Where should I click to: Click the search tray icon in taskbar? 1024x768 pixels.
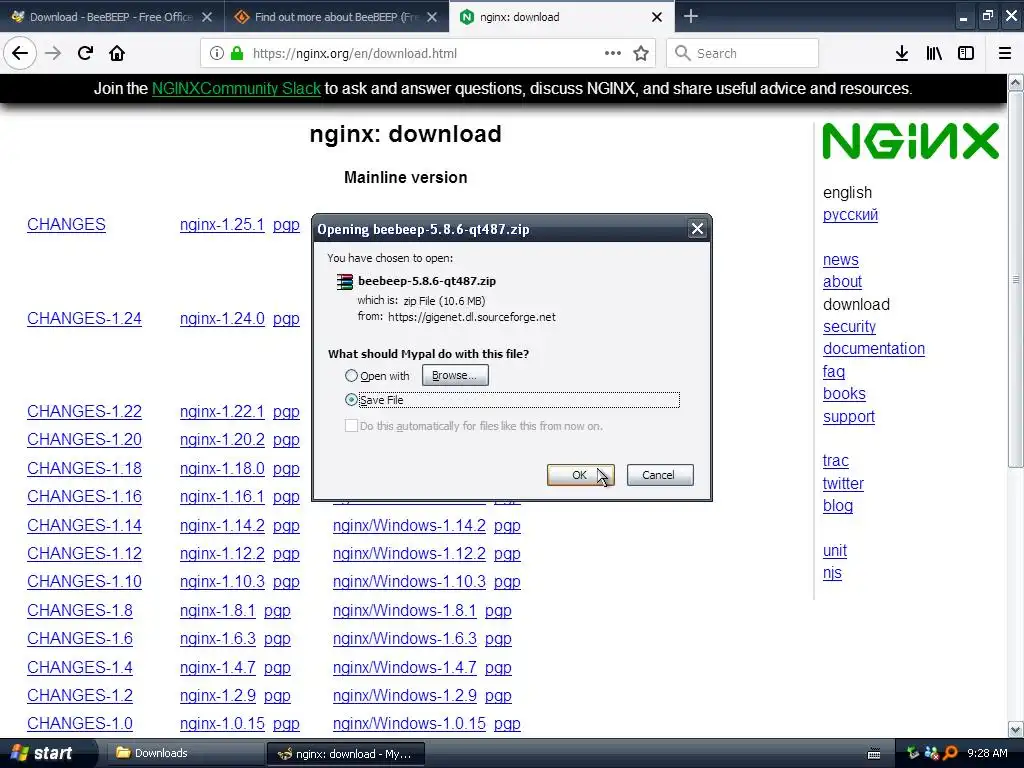[x=950, y=753]
